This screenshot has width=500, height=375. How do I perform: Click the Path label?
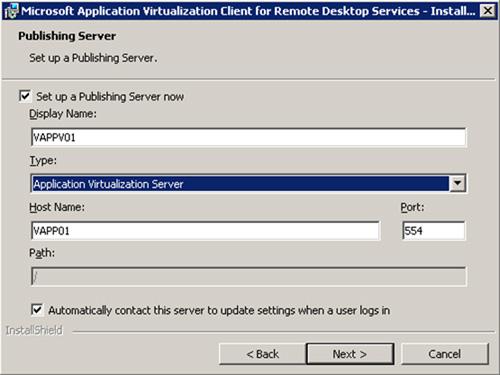pos(42,253)
